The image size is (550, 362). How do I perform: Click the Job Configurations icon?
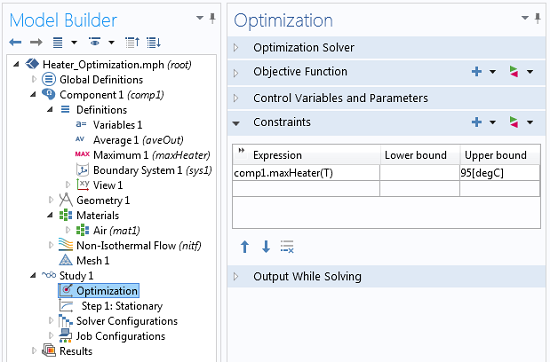click(66, 336)
